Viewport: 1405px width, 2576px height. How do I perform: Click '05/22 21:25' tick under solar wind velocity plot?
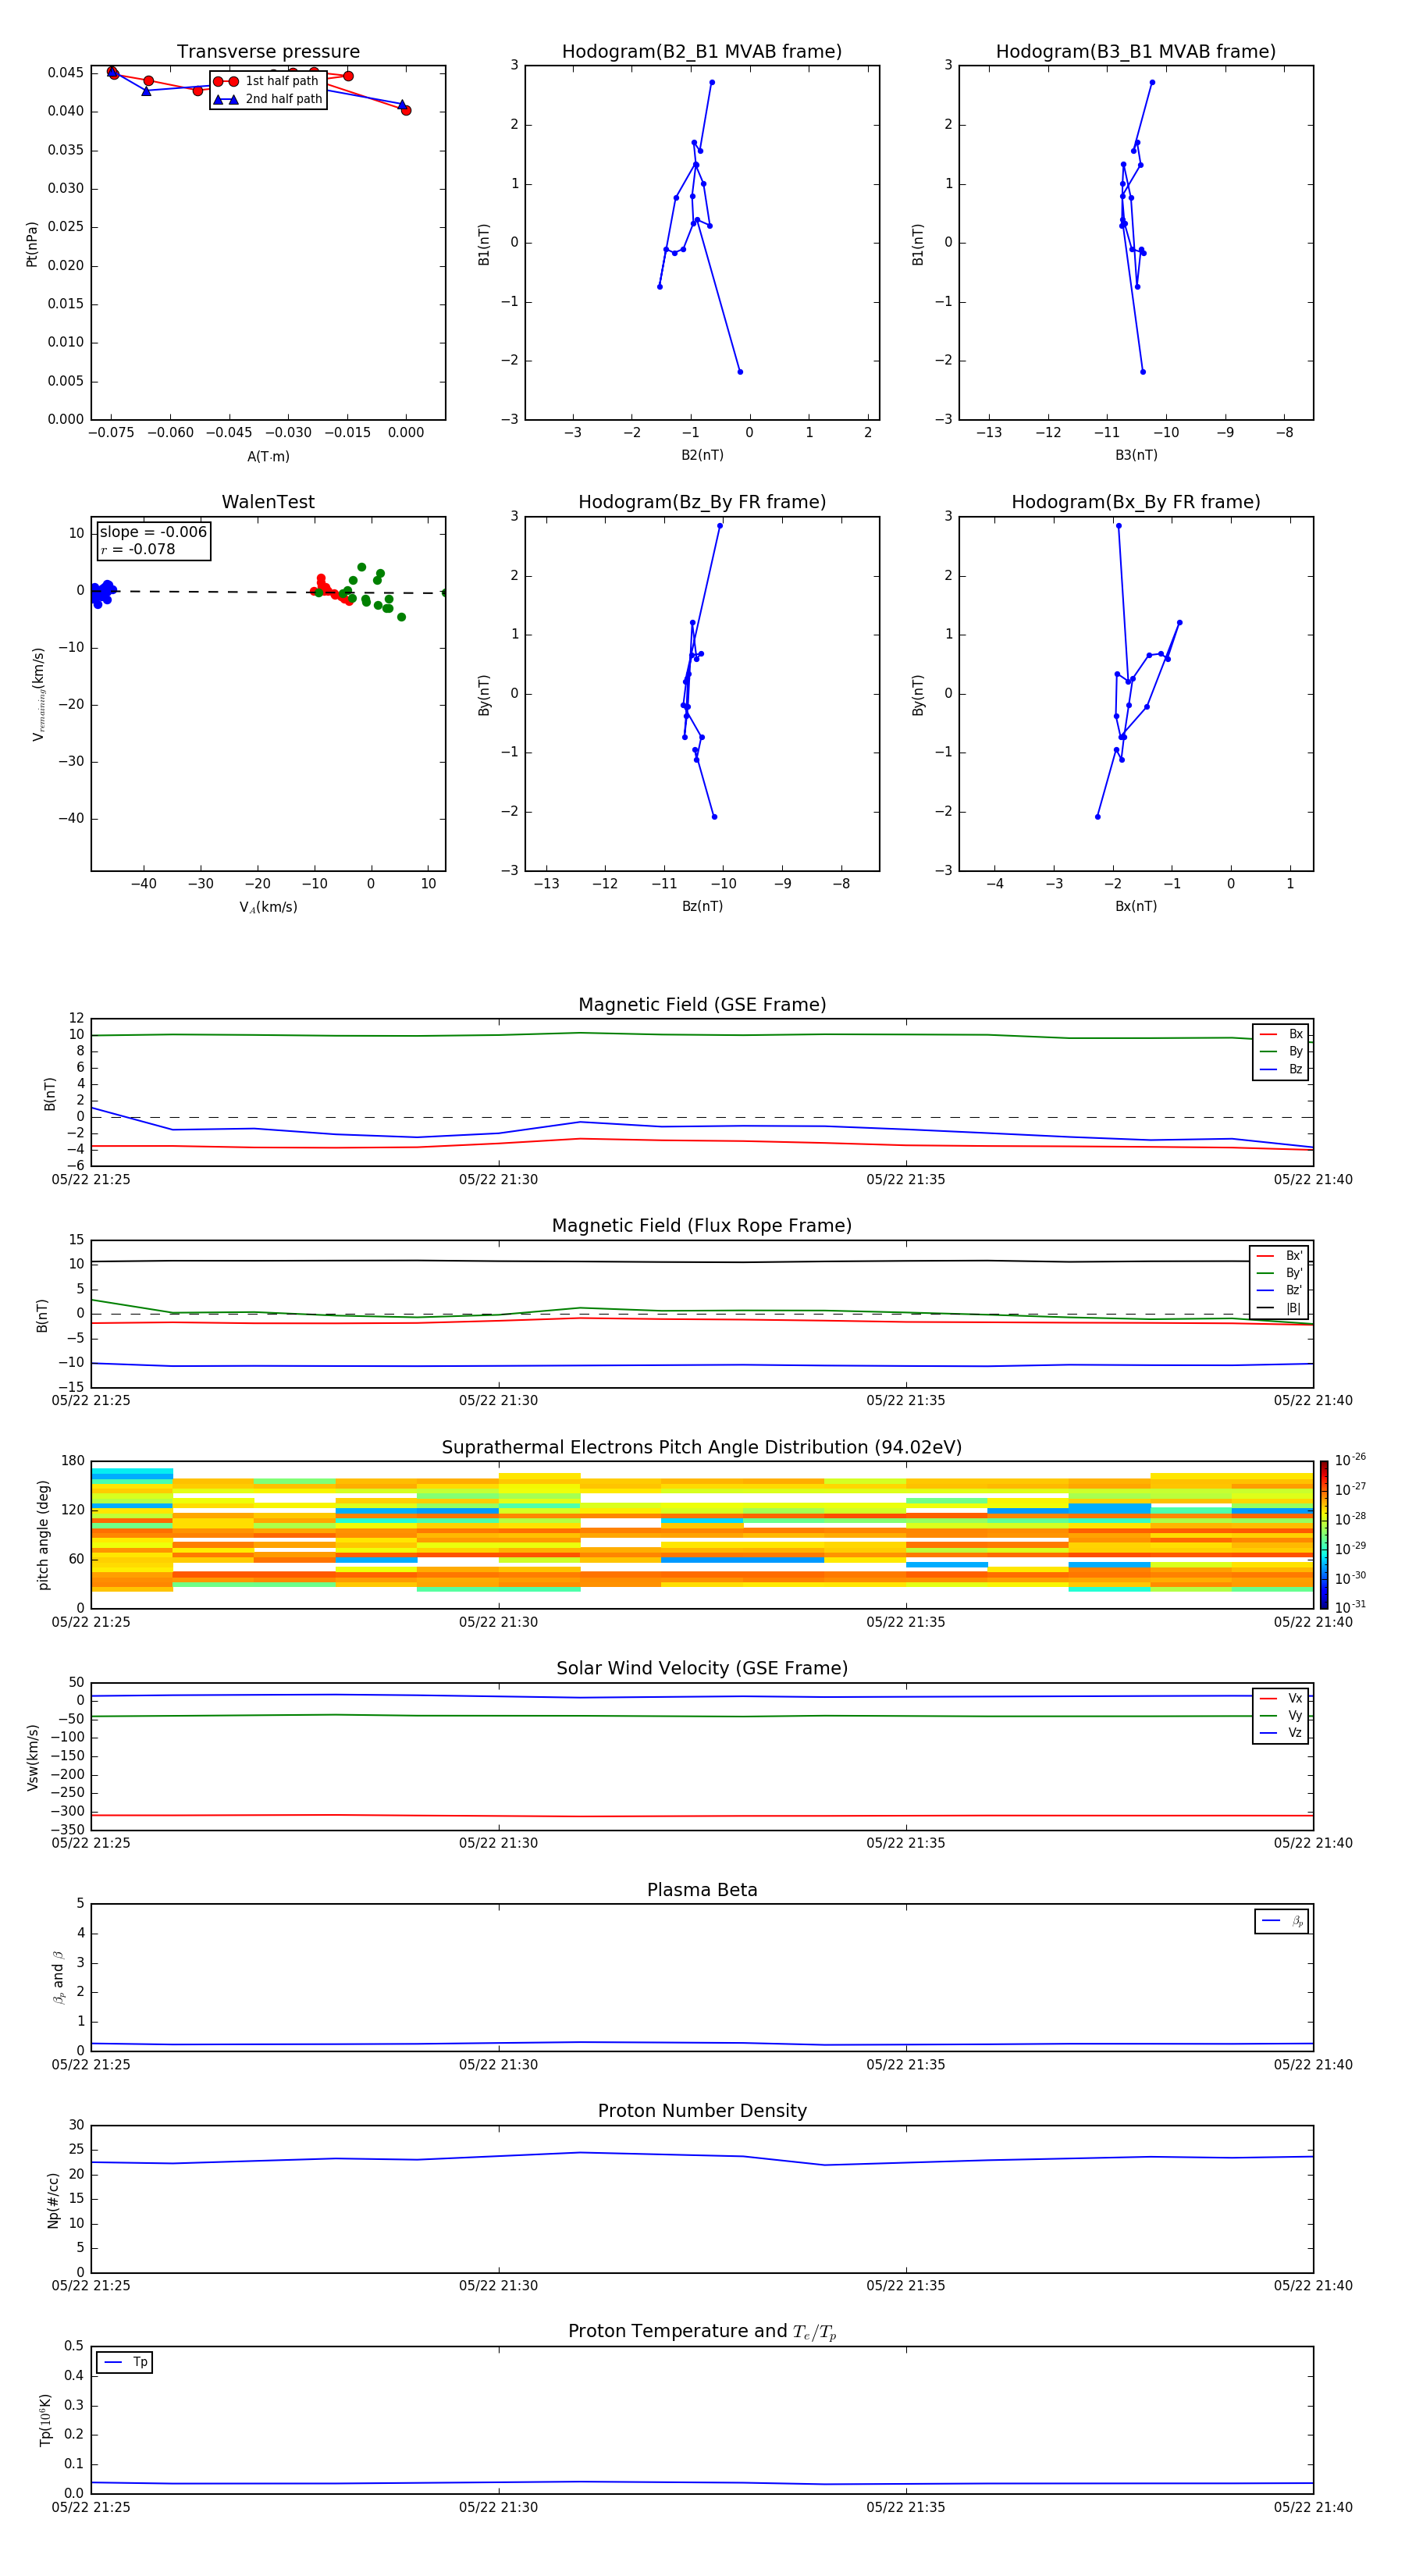click(91, 1843)
